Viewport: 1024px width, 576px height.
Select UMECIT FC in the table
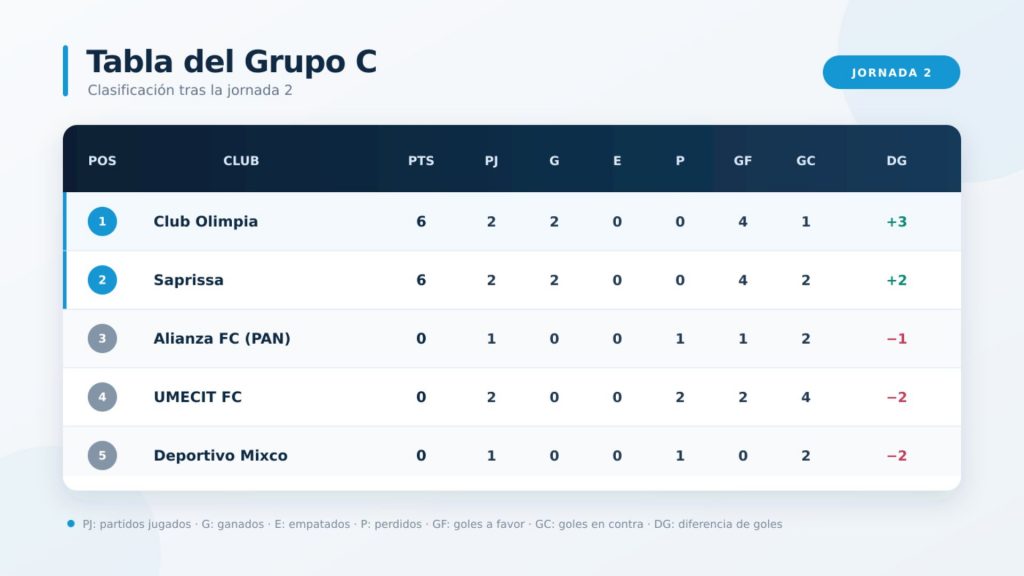coord(198,397)
